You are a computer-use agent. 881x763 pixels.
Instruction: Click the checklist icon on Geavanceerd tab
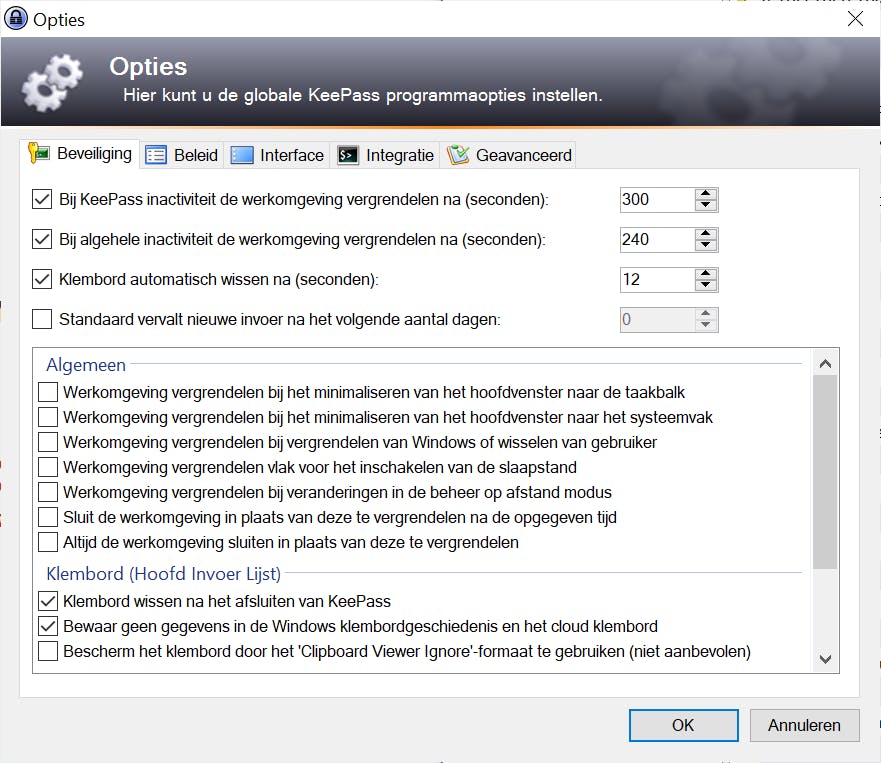(458, 155)
